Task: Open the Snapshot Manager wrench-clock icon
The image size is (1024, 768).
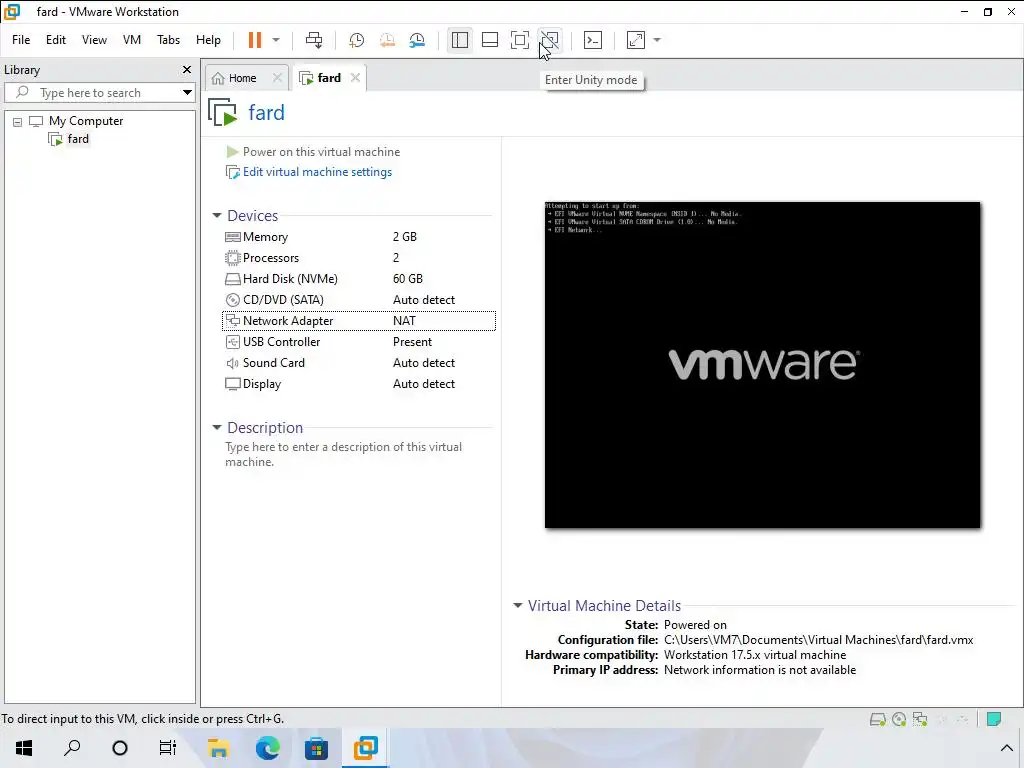Action: (417, 40)
